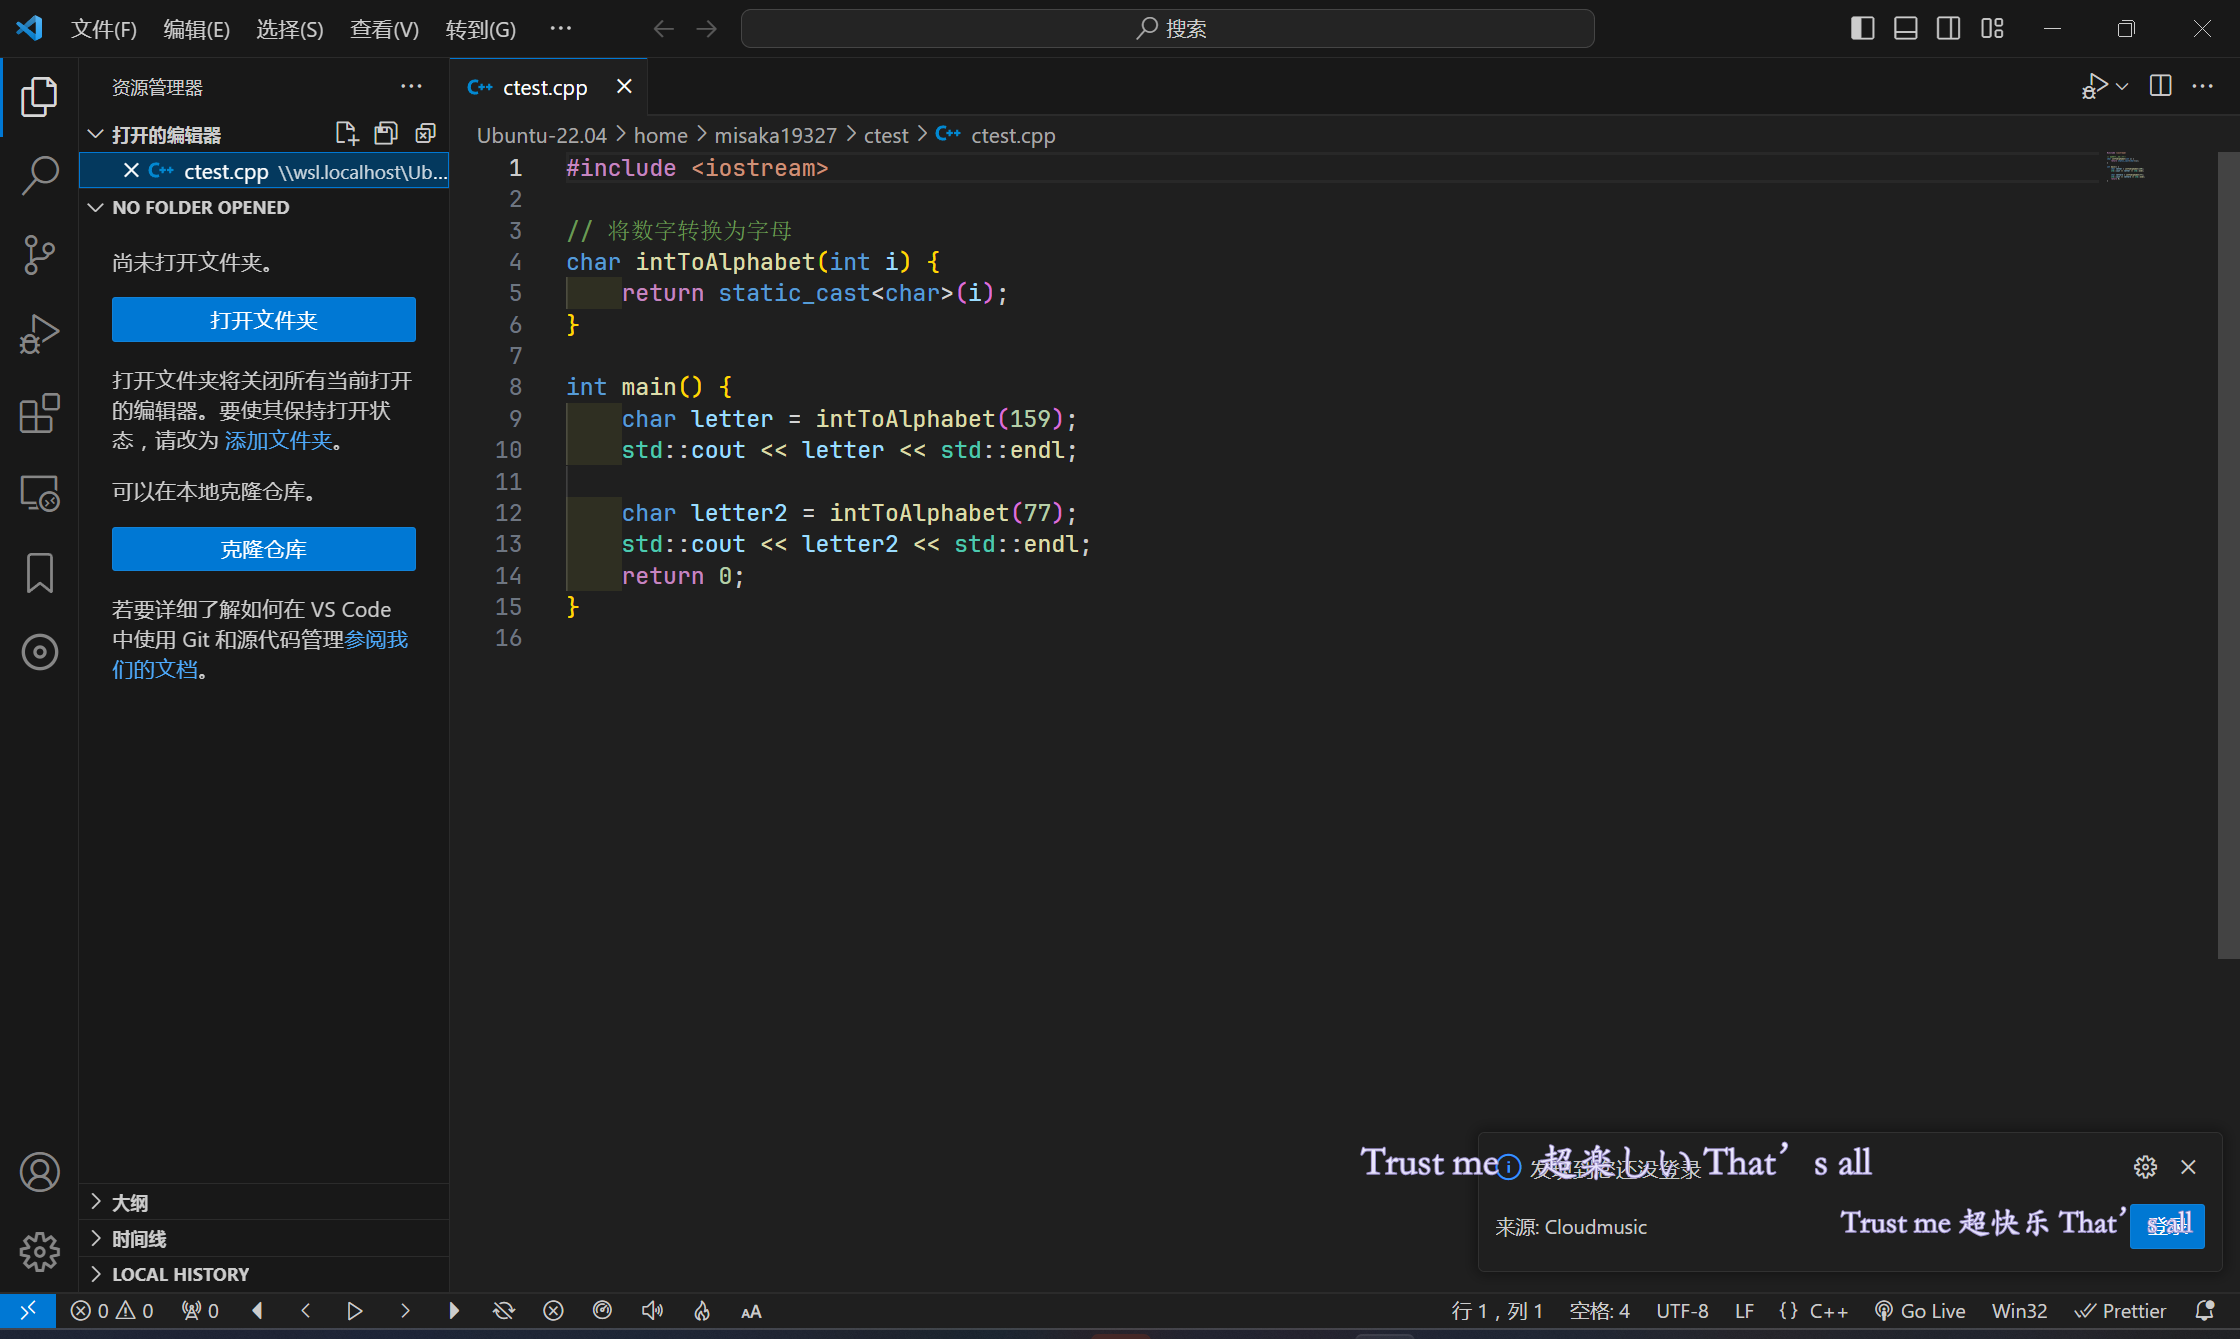The height and width of the screenshot is (1339, 2240).
Task: Click the play outline triangle in status bar
Action: click(355, 1311)
